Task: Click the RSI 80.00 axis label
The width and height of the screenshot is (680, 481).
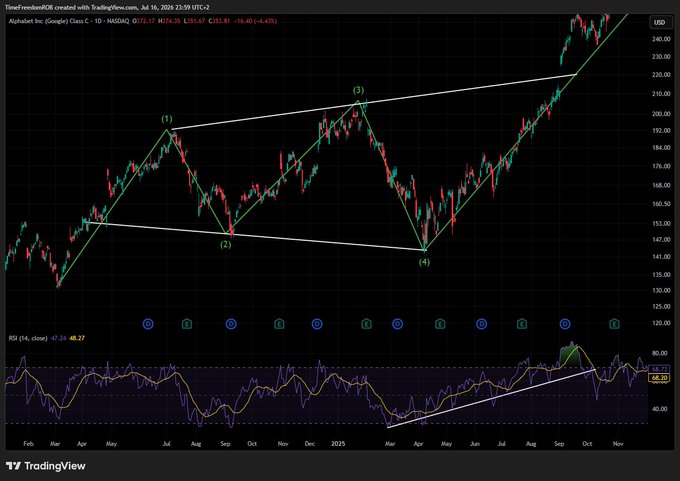Action: (x=659, y=353)
